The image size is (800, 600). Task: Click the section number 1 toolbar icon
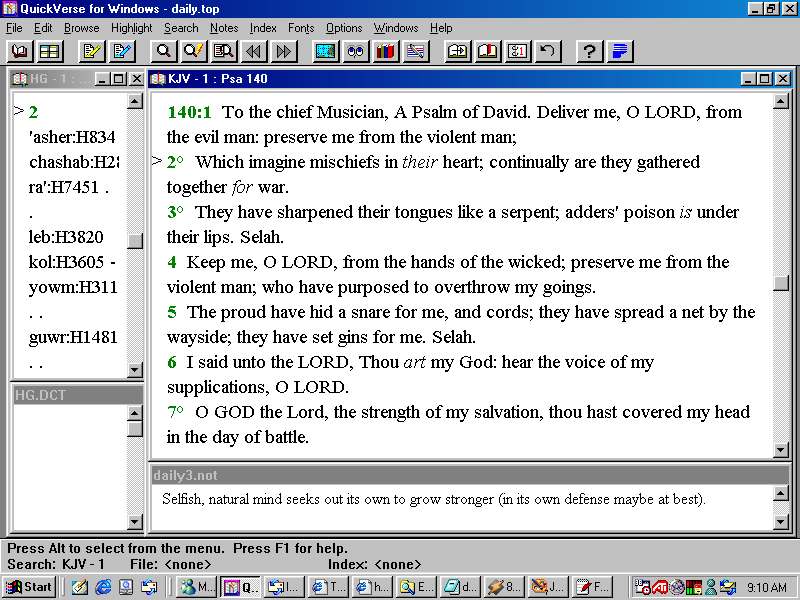tap(518, 51)
